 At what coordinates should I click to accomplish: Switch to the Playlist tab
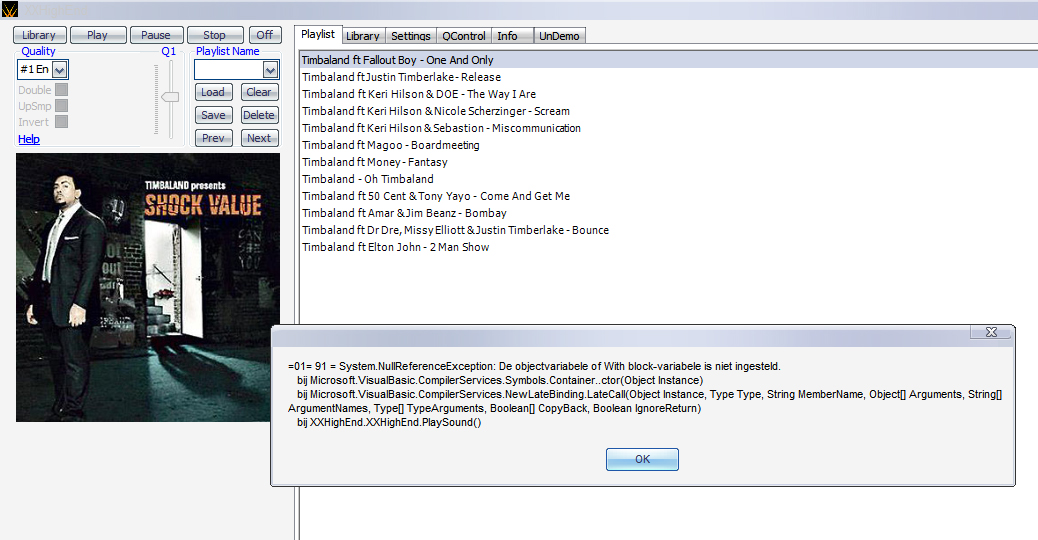click(318, 34)
